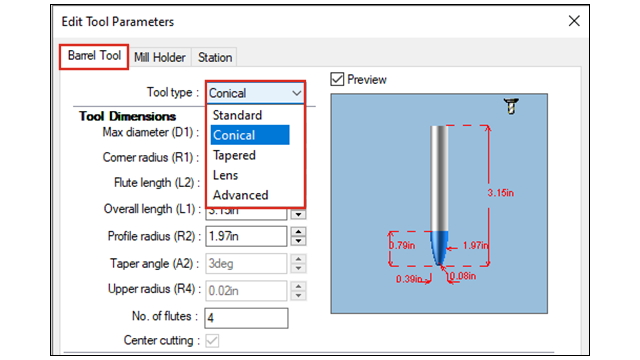
Task: Increase the Taper angle (A2) value
Action: pyautogui.click(x=298, y=259)
